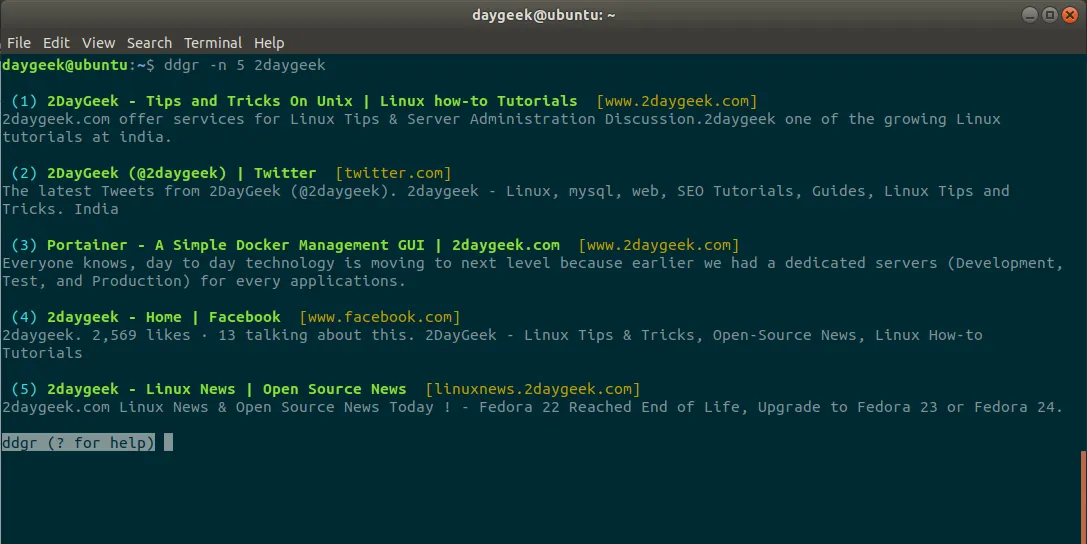Click the ddgr prompt cursor
Viewport: 1087px width, 544px height.
pyautogui.click(x=168, y=442)
